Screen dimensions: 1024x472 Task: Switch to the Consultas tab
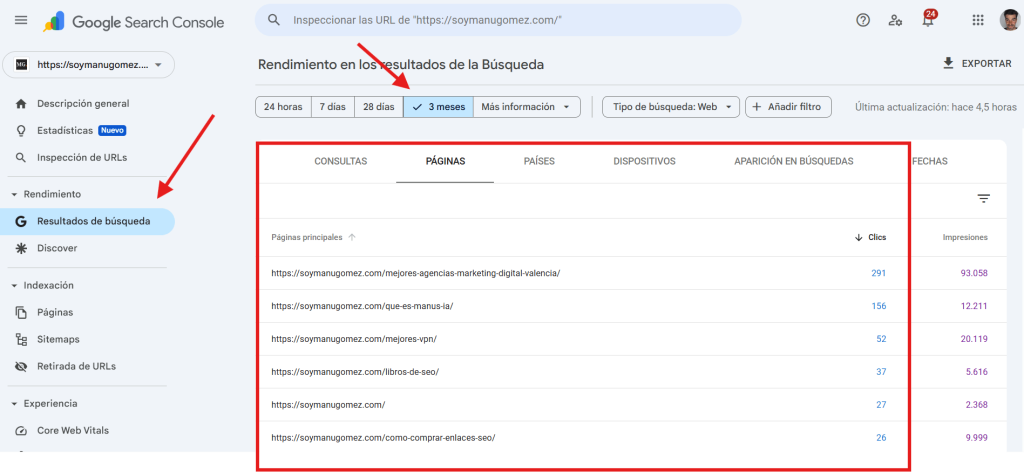pyautogui.click(x=341, y=161)
